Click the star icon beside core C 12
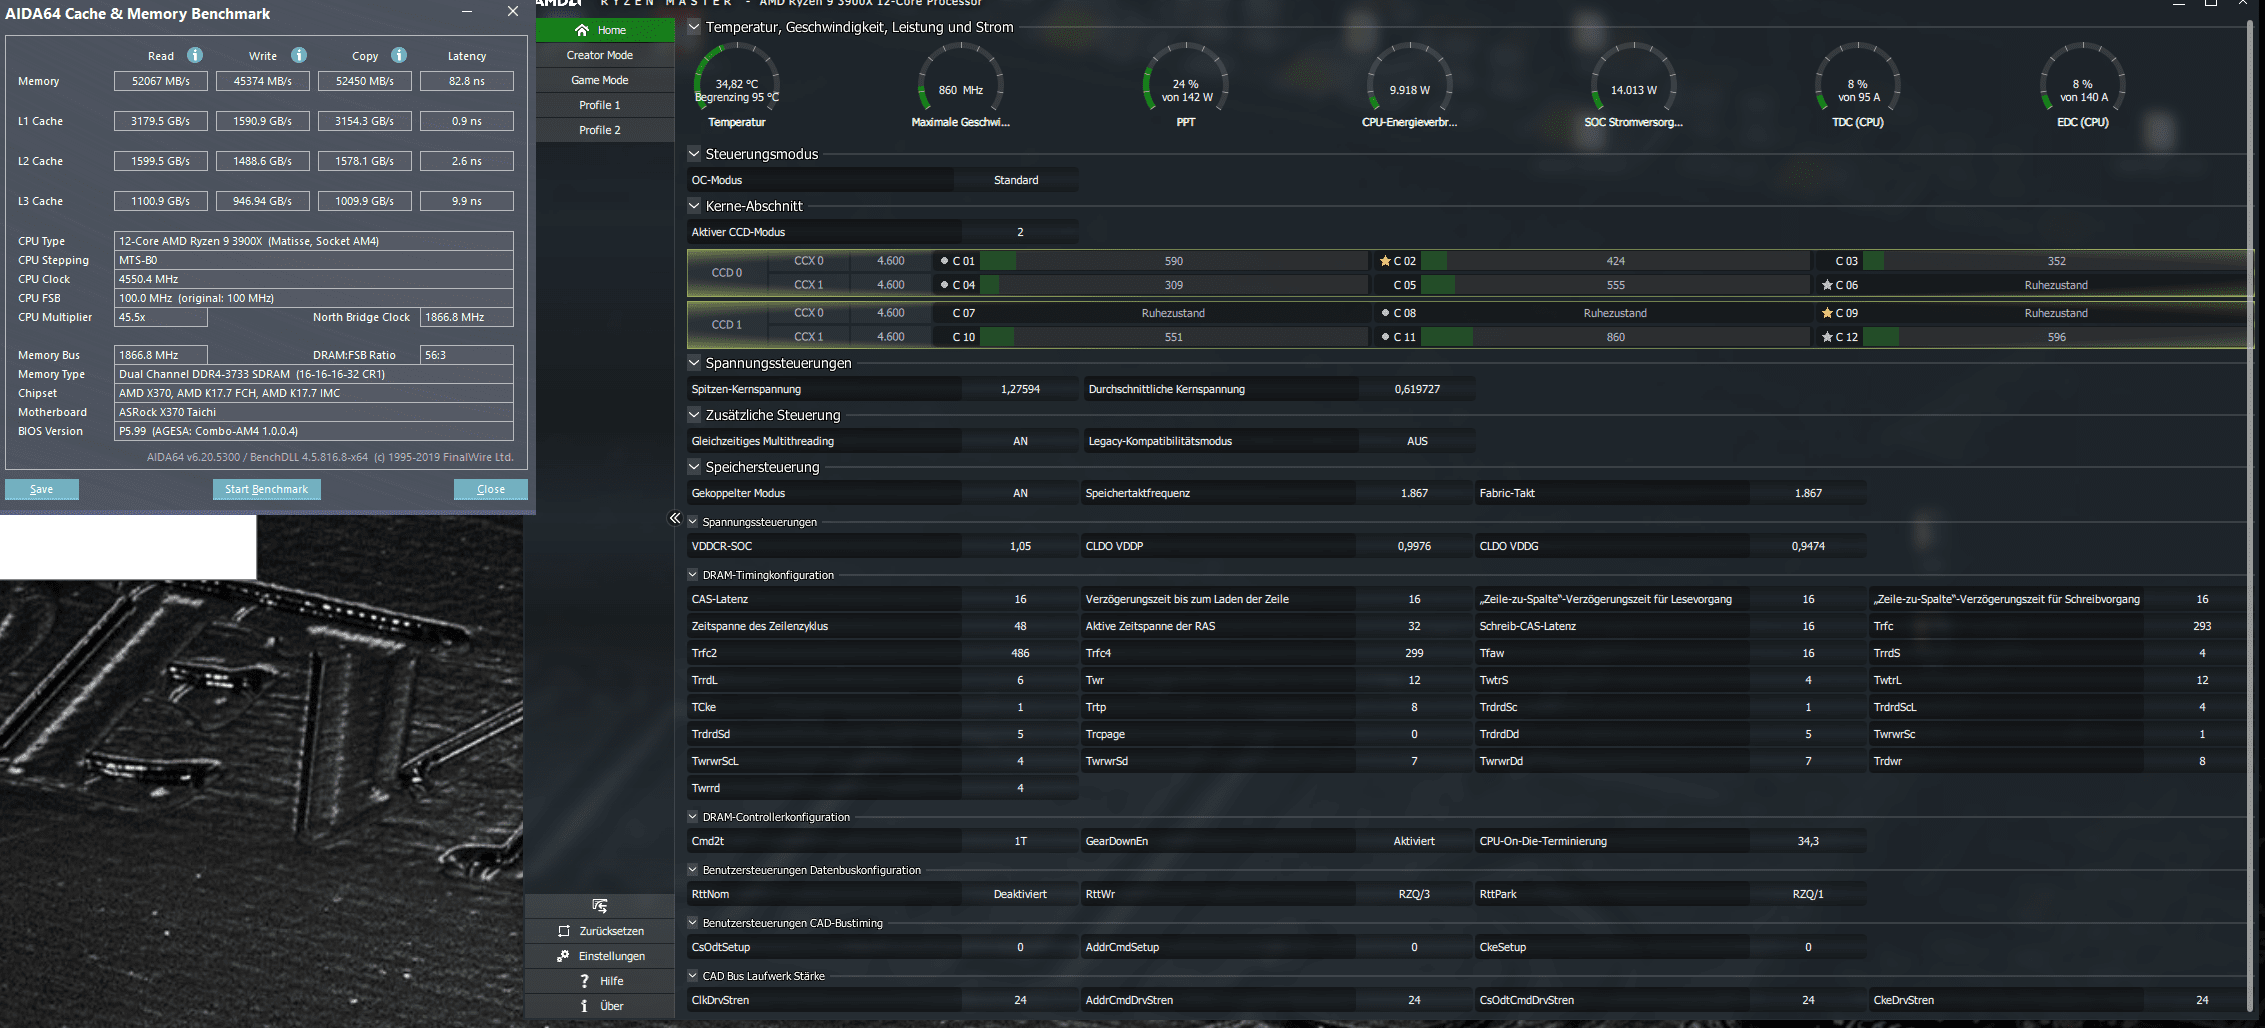The image size is (2265, 1028). coord(1827,337)
